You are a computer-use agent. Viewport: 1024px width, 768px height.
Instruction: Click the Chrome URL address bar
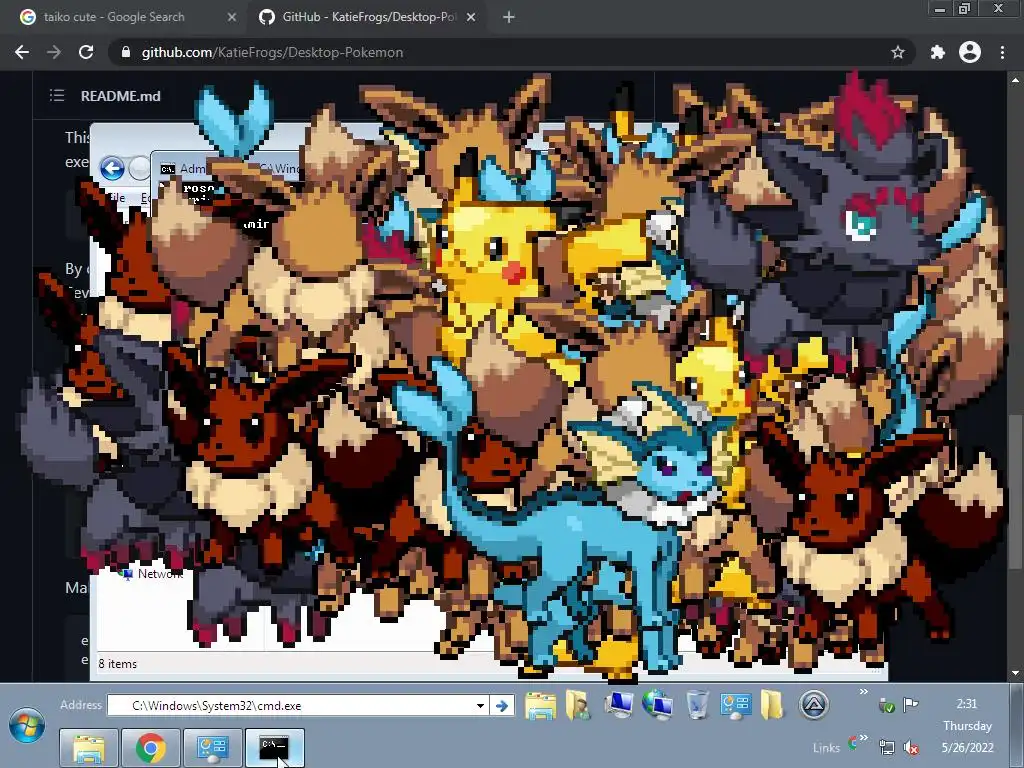tap(513, 52)
